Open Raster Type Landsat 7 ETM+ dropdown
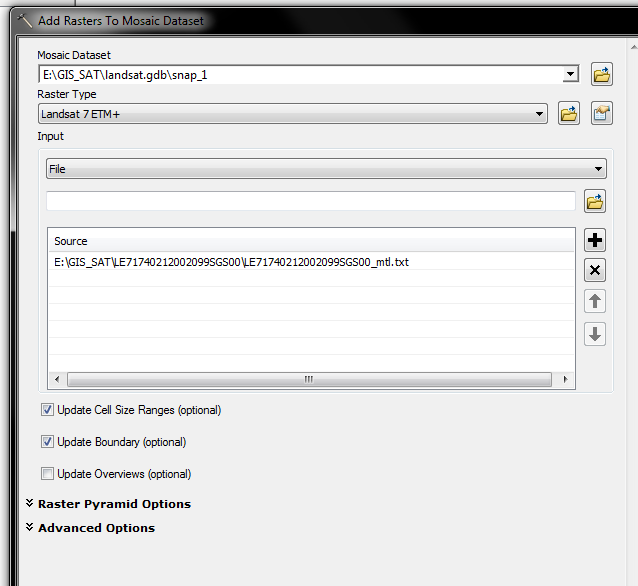 coord(293,114)
